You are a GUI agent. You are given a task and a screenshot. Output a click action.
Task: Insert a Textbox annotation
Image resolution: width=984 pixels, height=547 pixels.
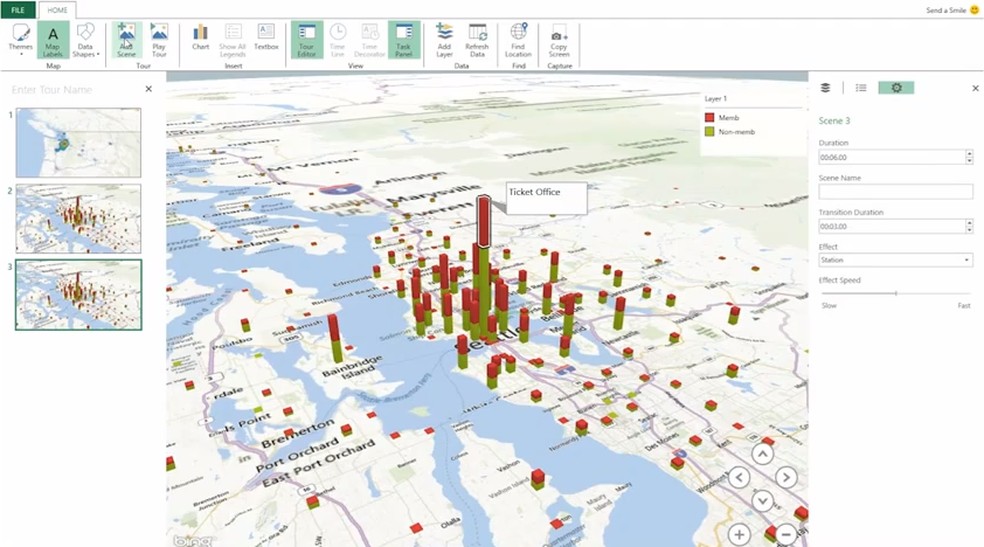266,38
